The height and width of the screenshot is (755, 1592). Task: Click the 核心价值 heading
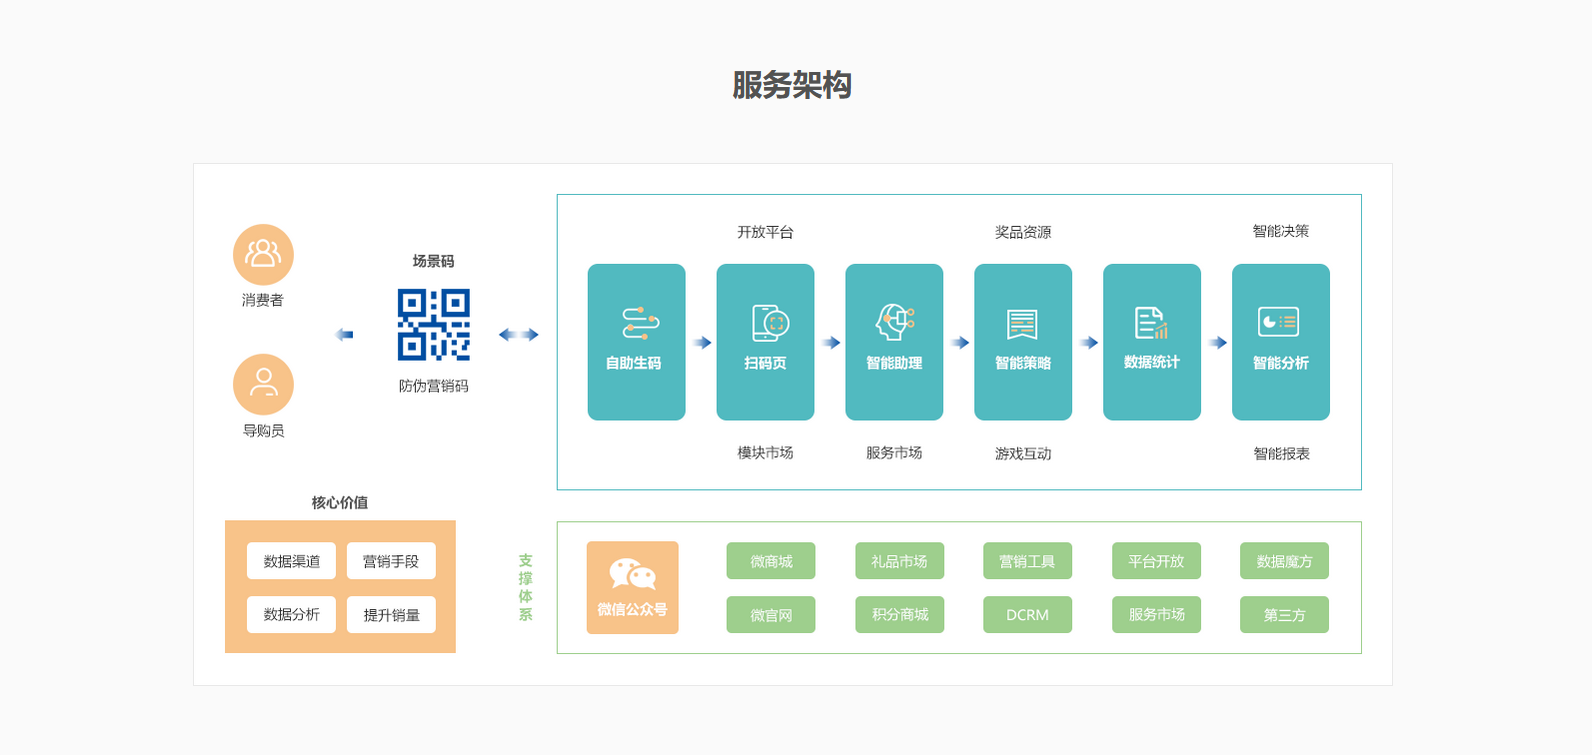(340, 503)
